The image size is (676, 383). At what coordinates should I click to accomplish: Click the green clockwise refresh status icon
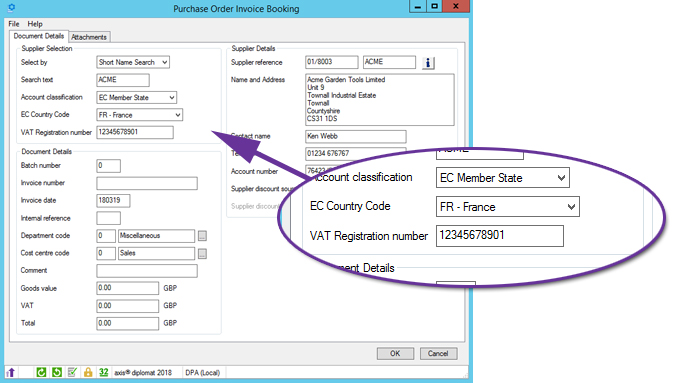tap(41, 372)
